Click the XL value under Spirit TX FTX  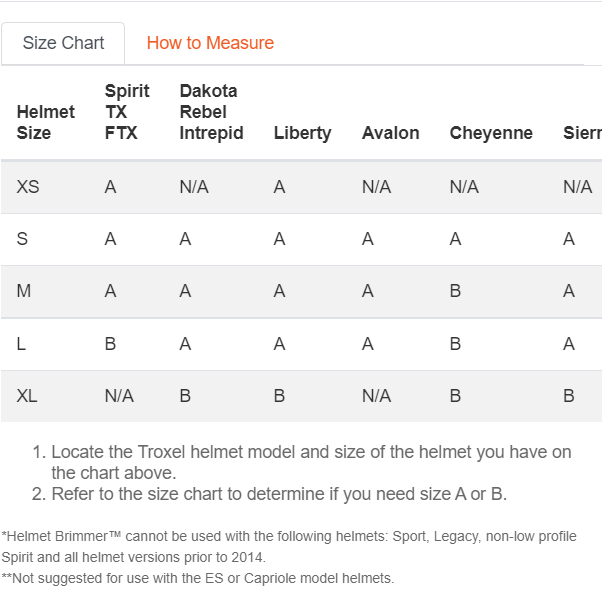click(119, 396)
